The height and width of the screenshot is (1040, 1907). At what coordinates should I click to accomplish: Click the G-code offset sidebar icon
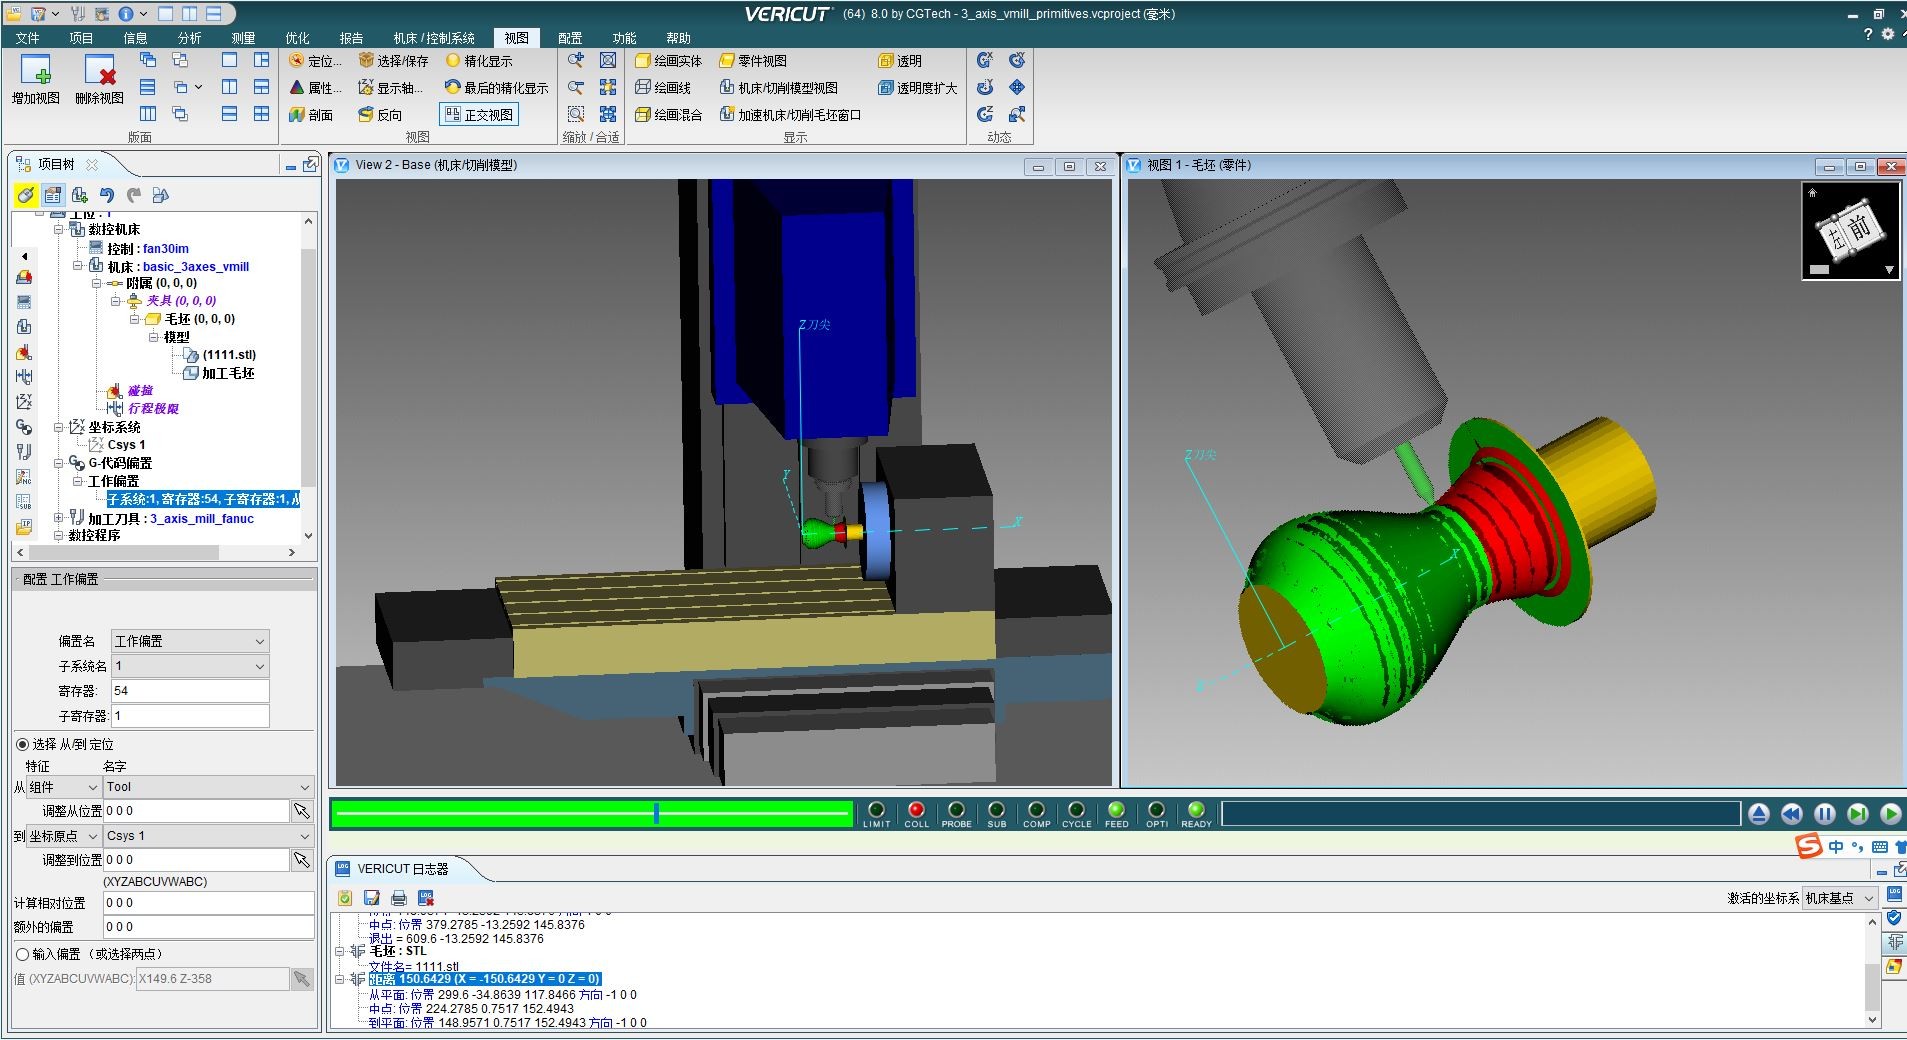pos(24,427)
